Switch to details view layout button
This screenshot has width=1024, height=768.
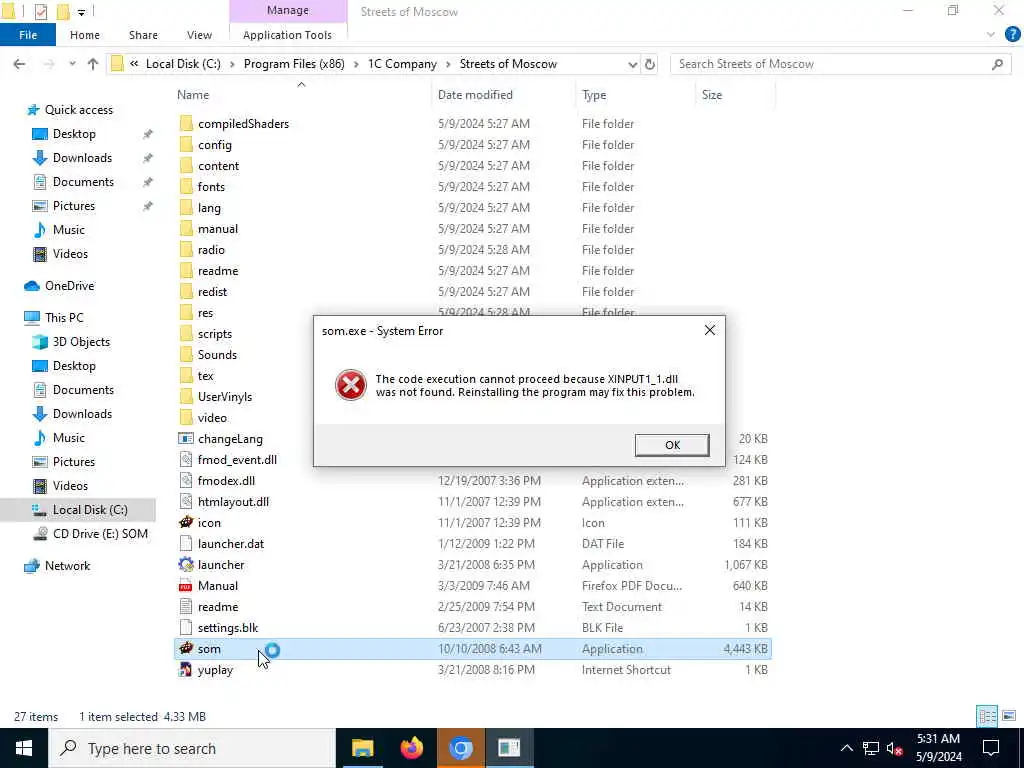click(x=987, y=716)
